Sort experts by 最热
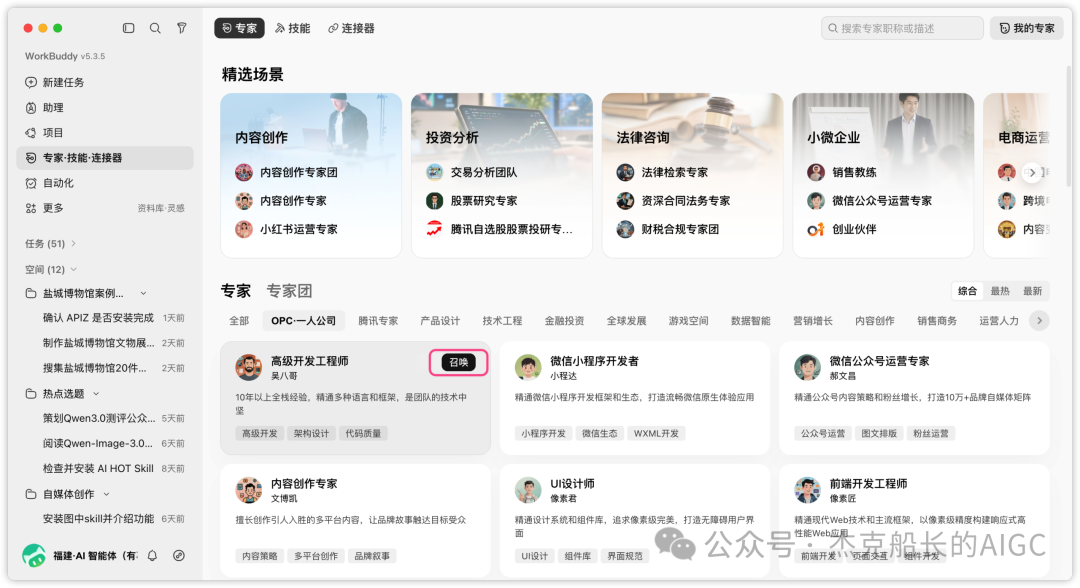Viewport: 1080px width, 588px height. 1000,291
